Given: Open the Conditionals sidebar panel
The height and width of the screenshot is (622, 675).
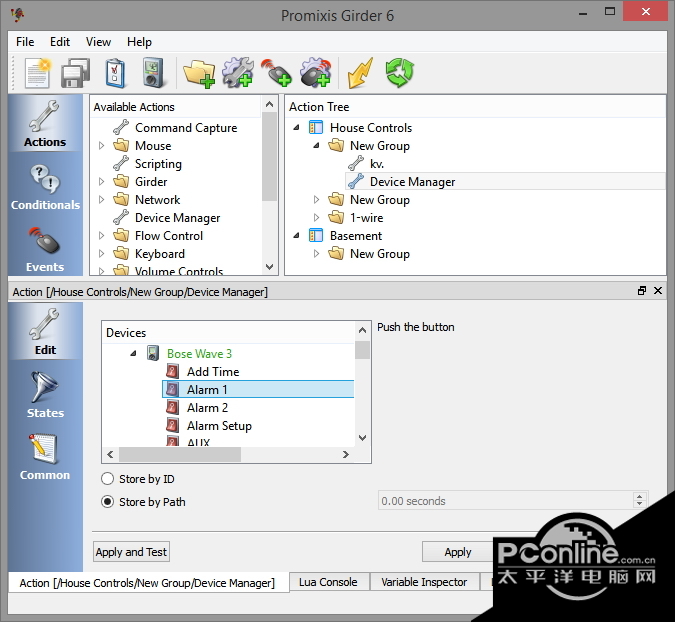Looking at the screenshot, I should (x=45, y=186).
